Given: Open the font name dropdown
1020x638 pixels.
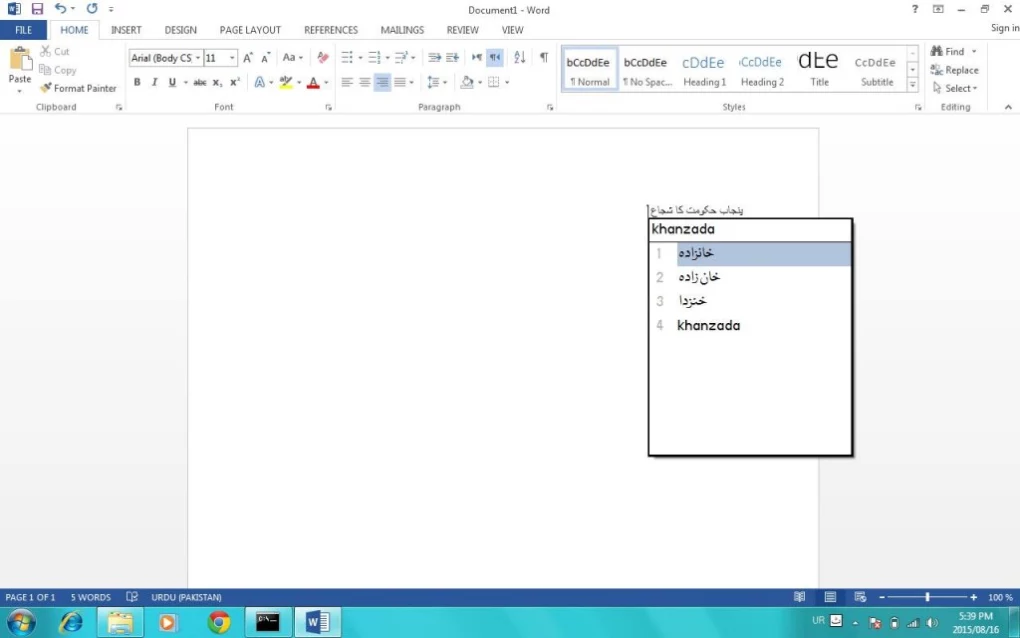Looking at the screenshot, I should pos(198,58).
